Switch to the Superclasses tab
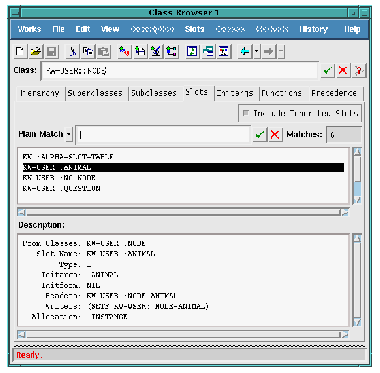This screenshot has width=380, height=373. pos(95,93)
